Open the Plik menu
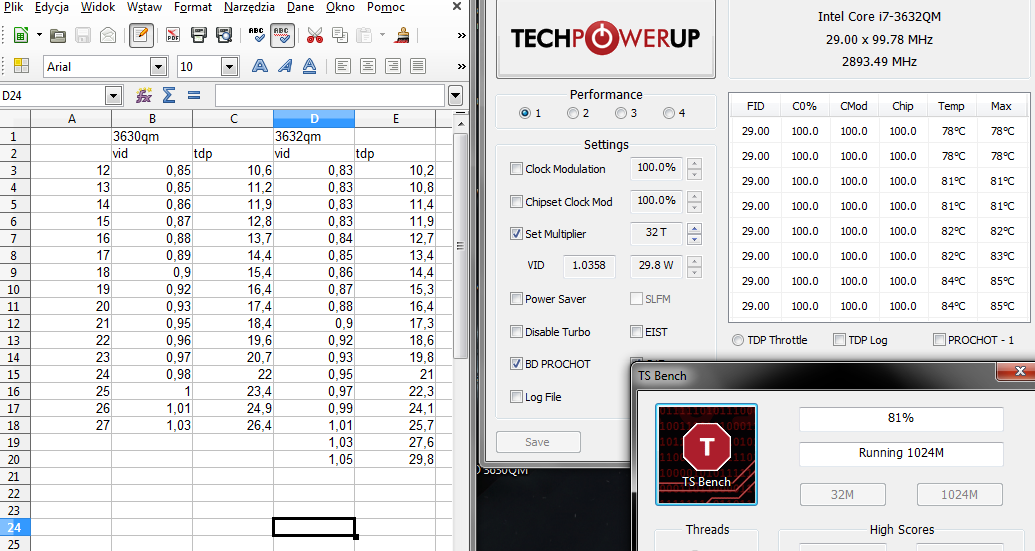Screen dimensions: 1035x551 (x=13, y=7)
